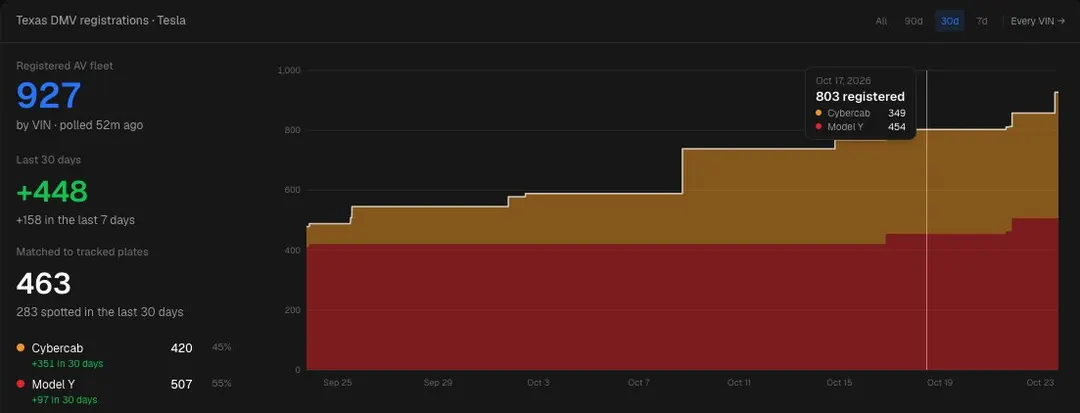The width and height of the screenshot is (1080, 413).
Task: Click the 1,000 y-axis label
Action: 288,70
